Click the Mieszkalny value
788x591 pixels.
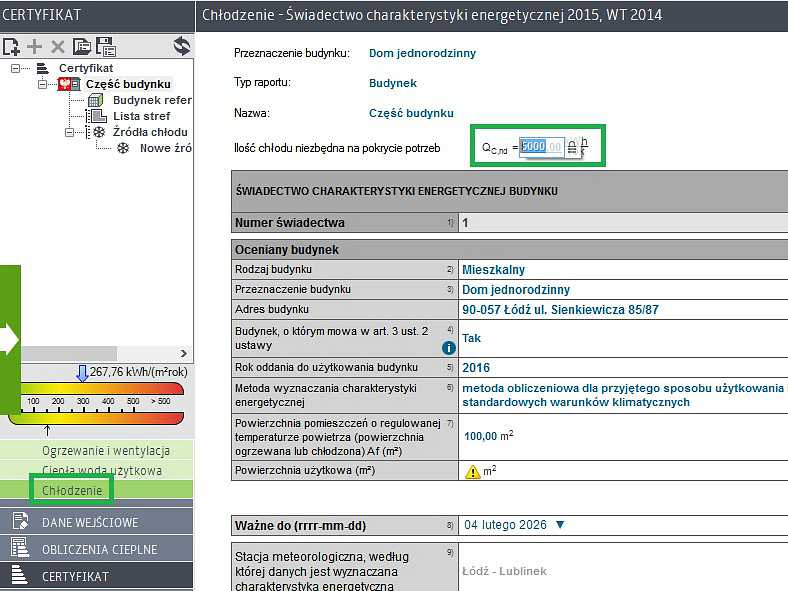pos(494,270)
